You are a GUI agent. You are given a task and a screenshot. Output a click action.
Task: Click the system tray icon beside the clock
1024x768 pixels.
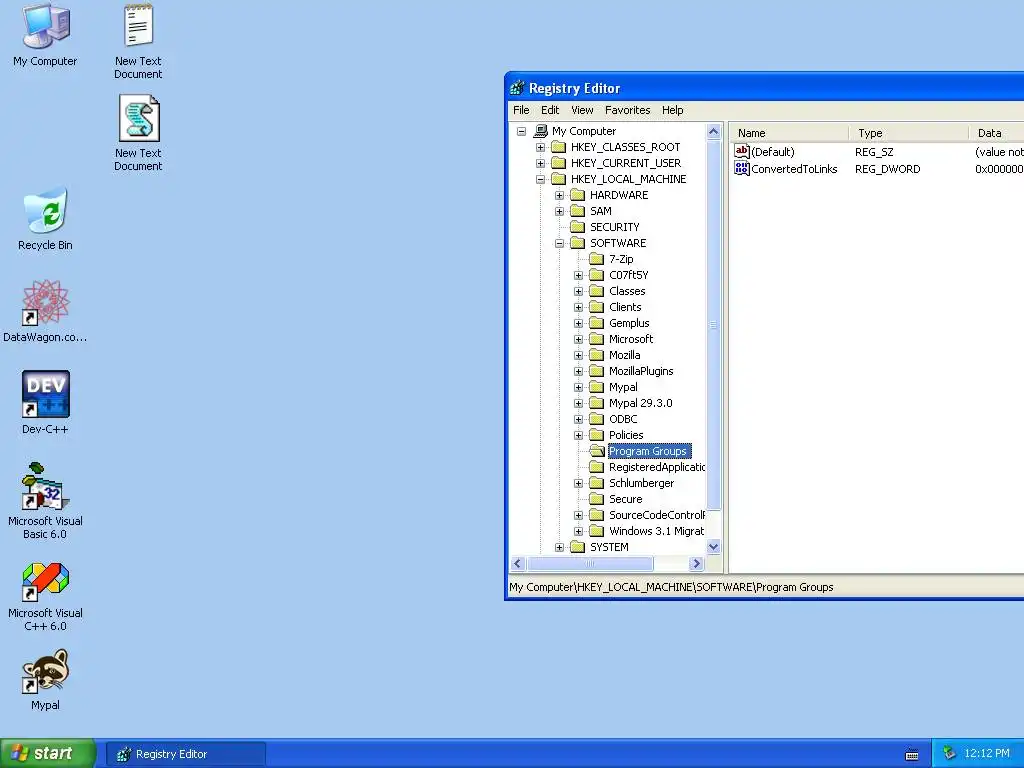click(950, 754)
